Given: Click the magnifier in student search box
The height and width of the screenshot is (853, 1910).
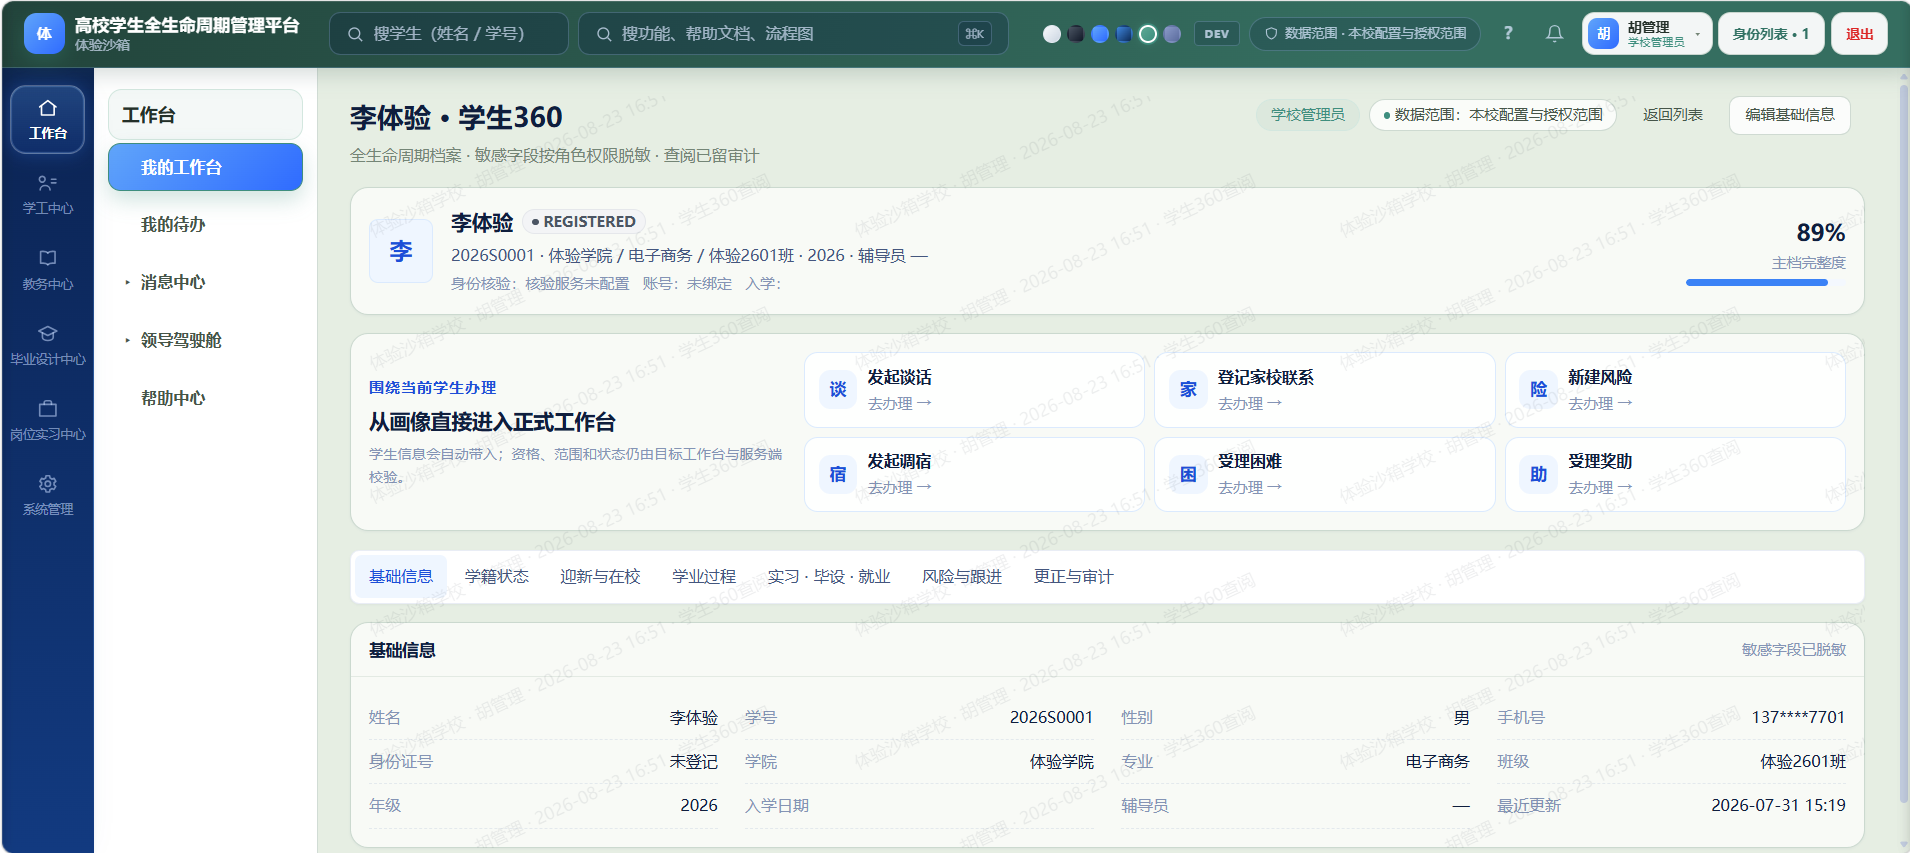Looking at the screenshot, I should click(355, 34).
